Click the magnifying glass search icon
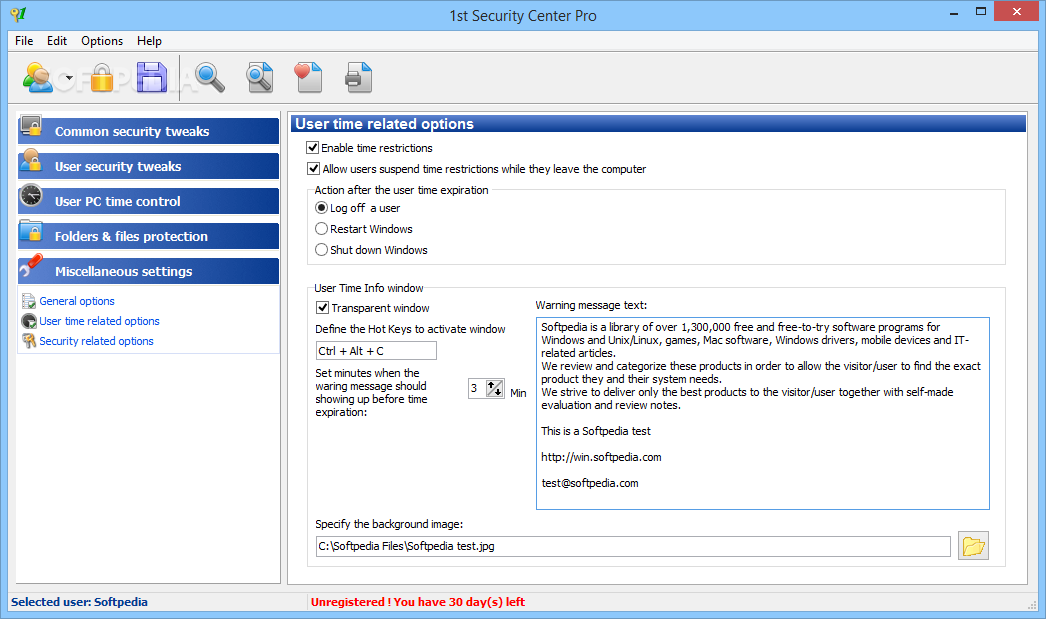The width and height of the screenshot is (1046, 619). (x=209, y=77)
